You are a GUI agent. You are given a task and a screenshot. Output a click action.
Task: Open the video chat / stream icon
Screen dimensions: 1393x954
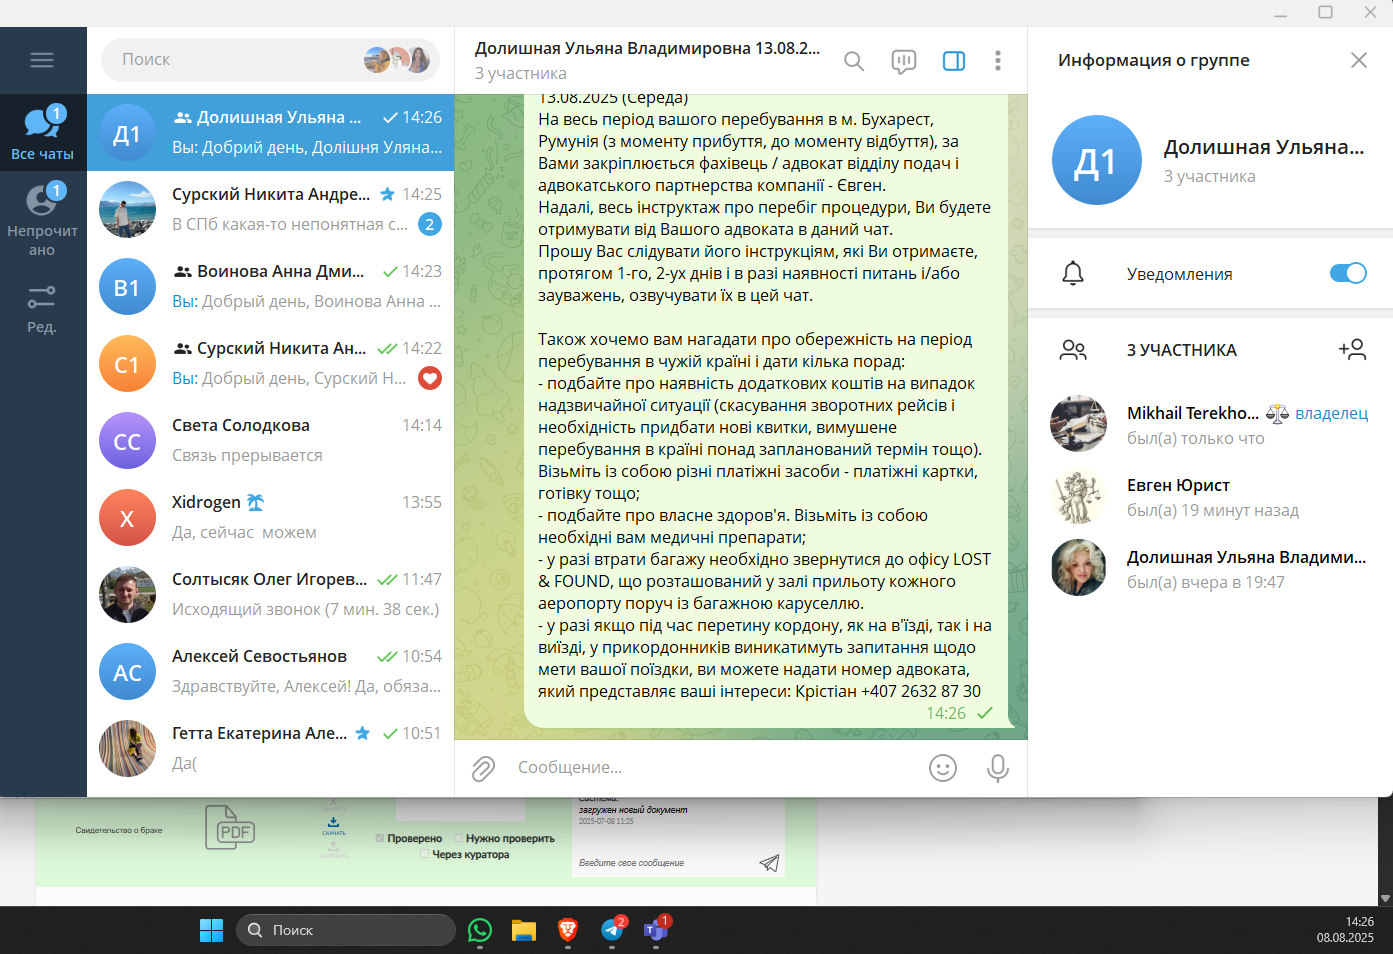pyautogui.click(x=904, y=61)
